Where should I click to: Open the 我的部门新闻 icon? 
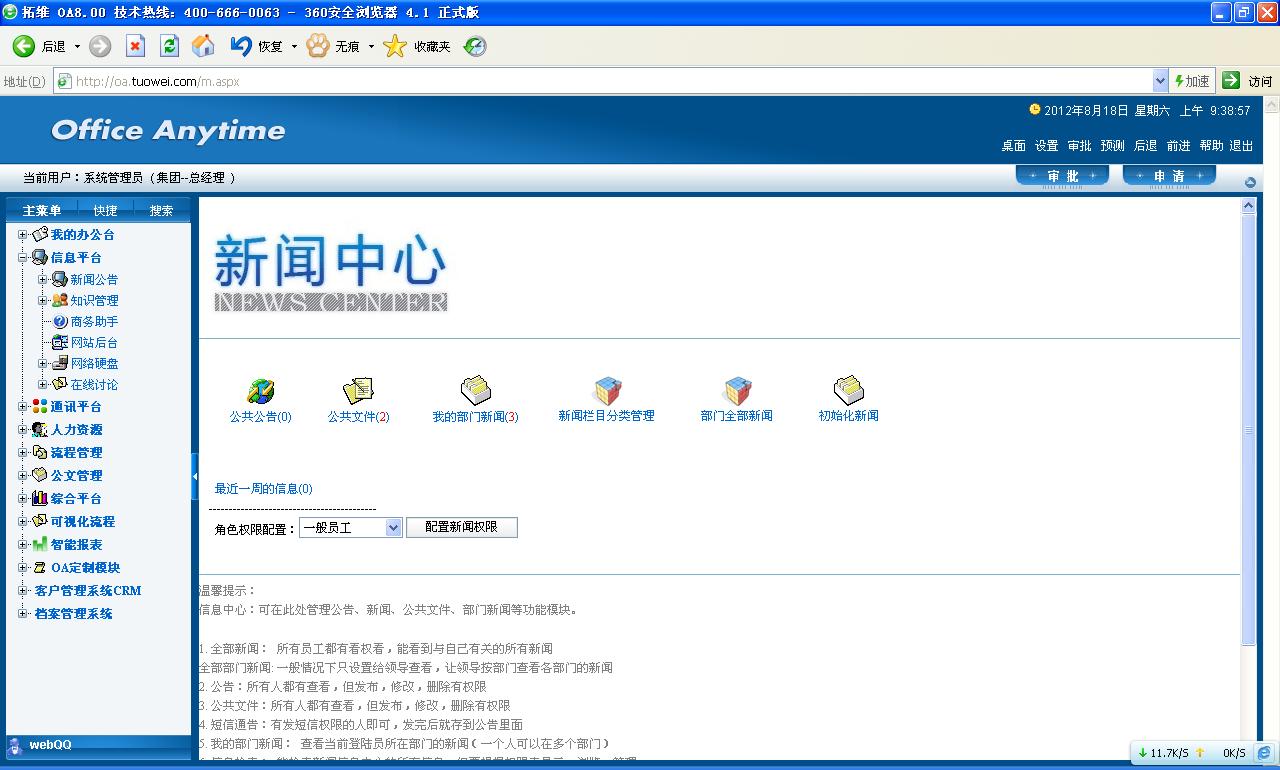(475, 391)
